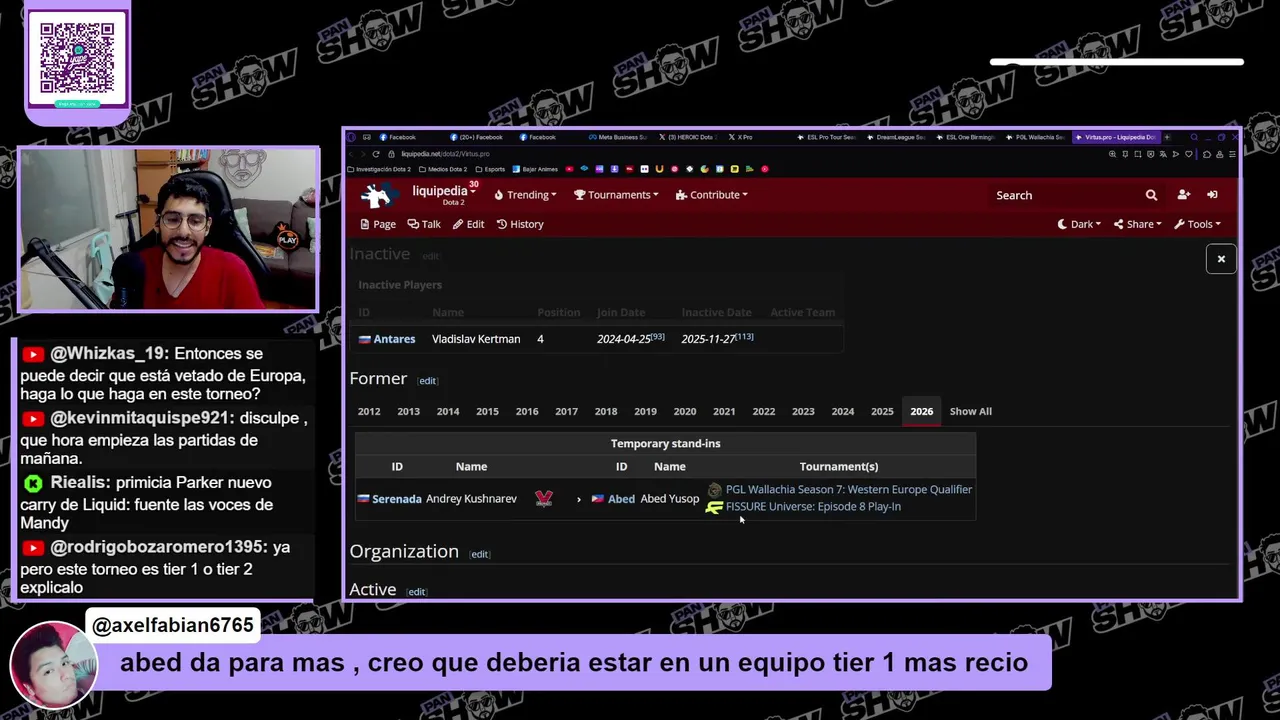Click PGL Wallachia tournament icon
Viewport: 1280px width, 720px height.
pos(714,490)
